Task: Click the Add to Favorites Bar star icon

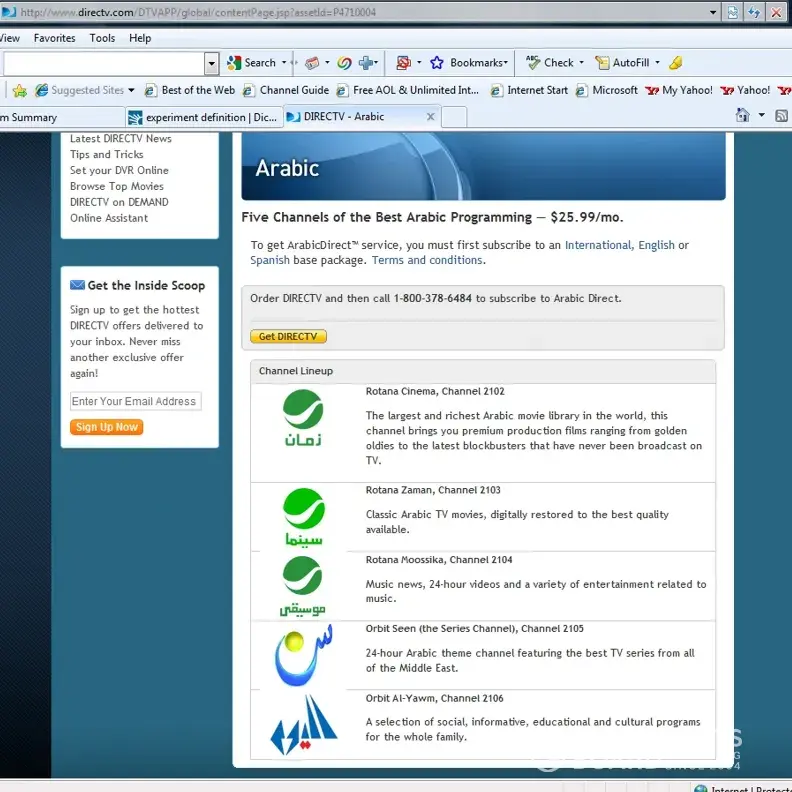Action: (x=19, y=90)
